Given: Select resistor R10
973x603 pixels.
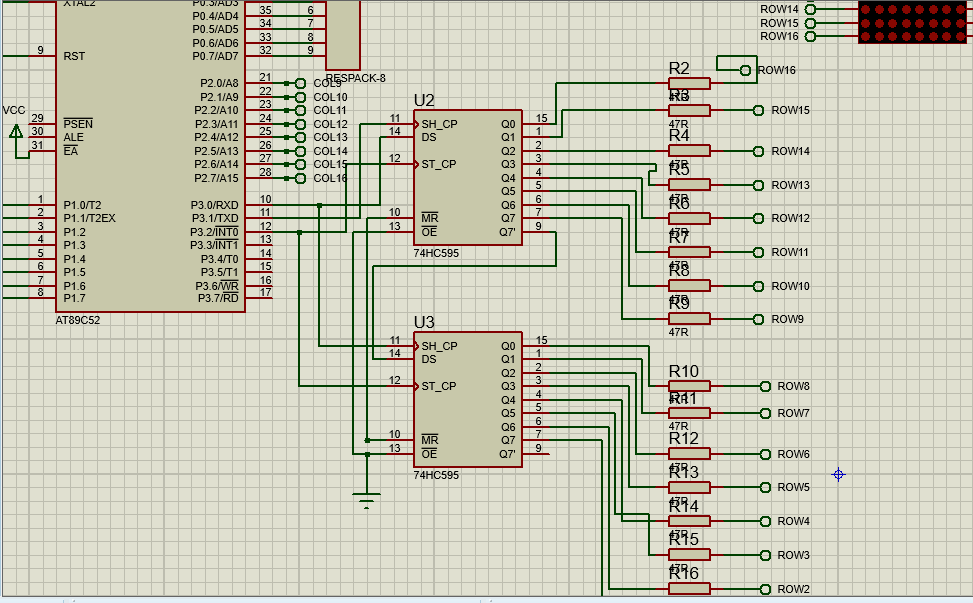Looking at the screenshot, I should (689, 386).
